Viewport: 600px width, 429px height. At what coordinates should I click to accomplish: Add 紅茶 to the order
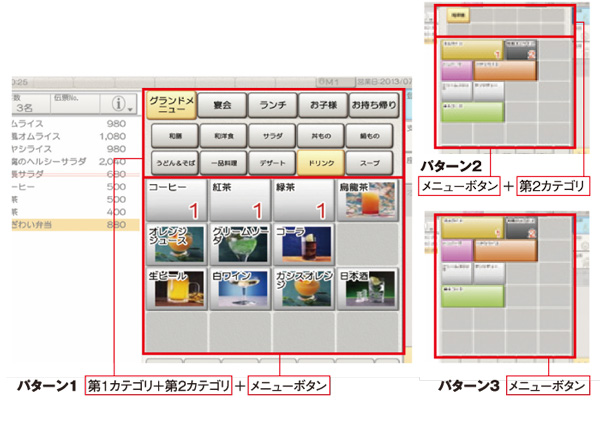pos(240,201)
